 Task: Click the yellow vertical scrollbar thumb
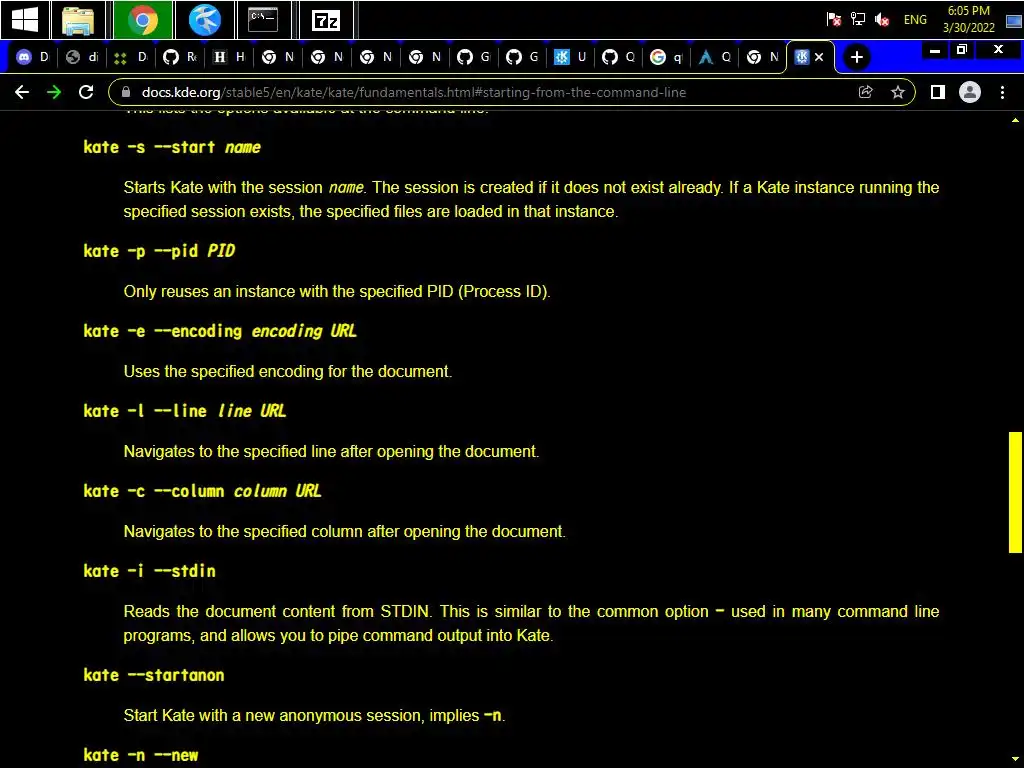pos(1016,492)
